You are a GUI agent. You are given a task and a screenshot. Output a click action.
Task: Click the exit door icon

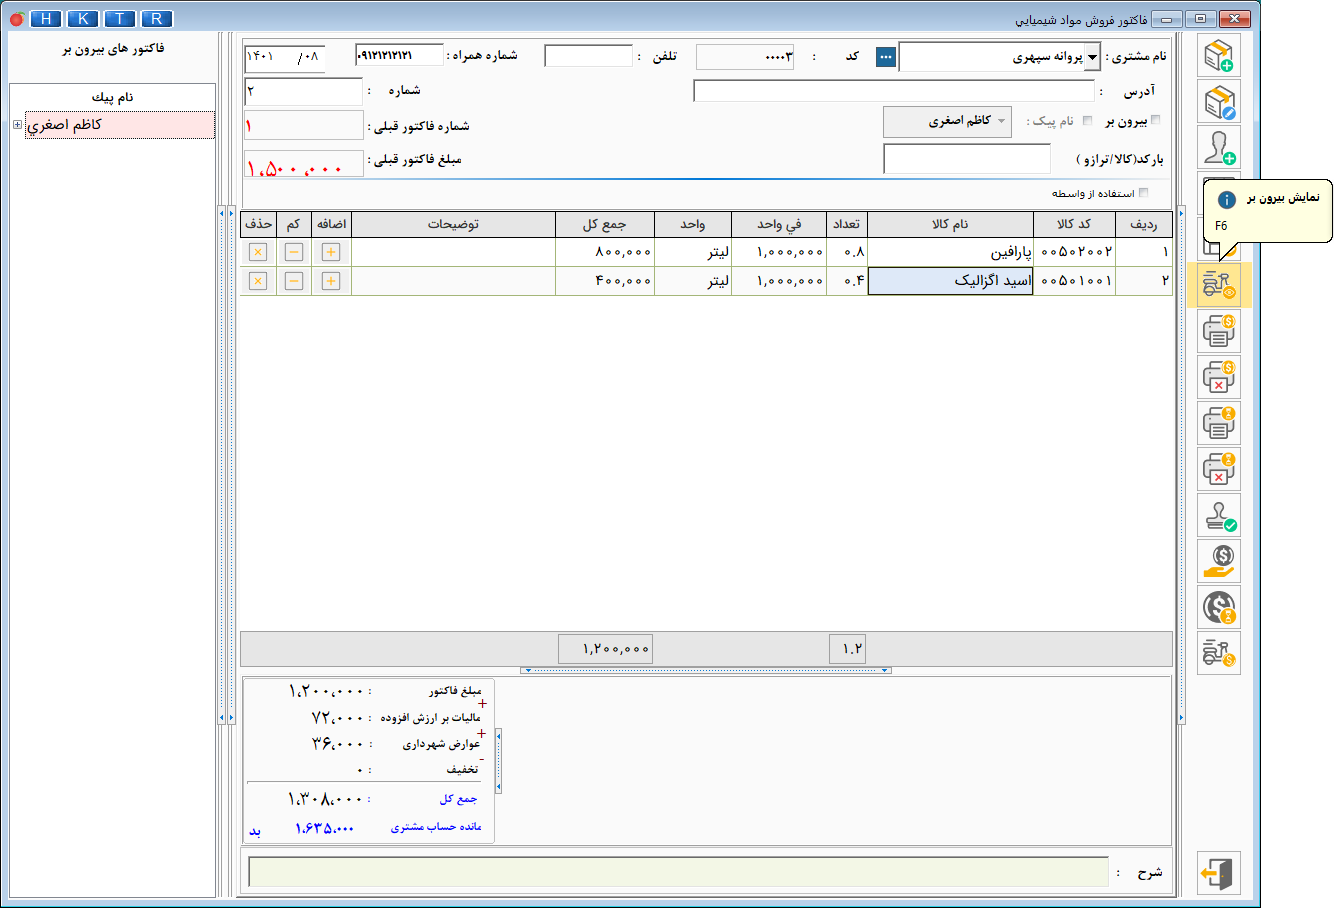[1218, 873]
